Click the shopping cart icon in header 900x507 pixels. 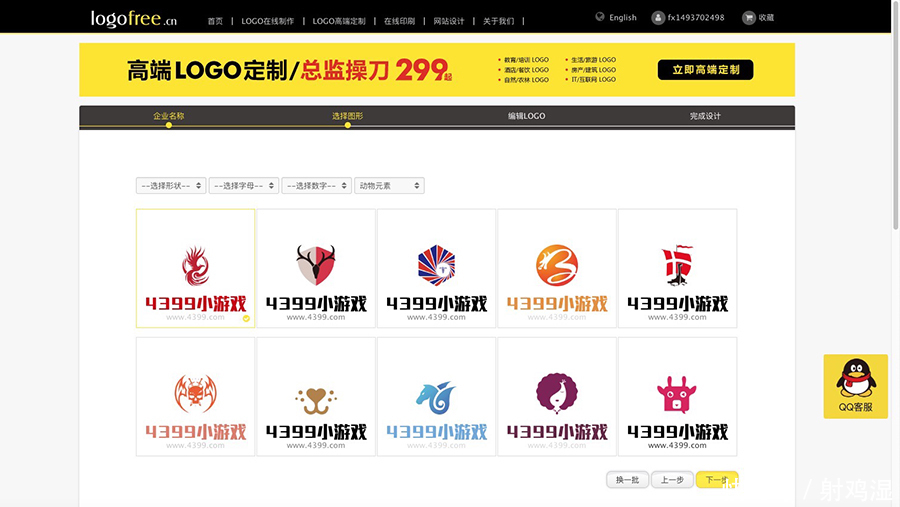click(748, 18)
